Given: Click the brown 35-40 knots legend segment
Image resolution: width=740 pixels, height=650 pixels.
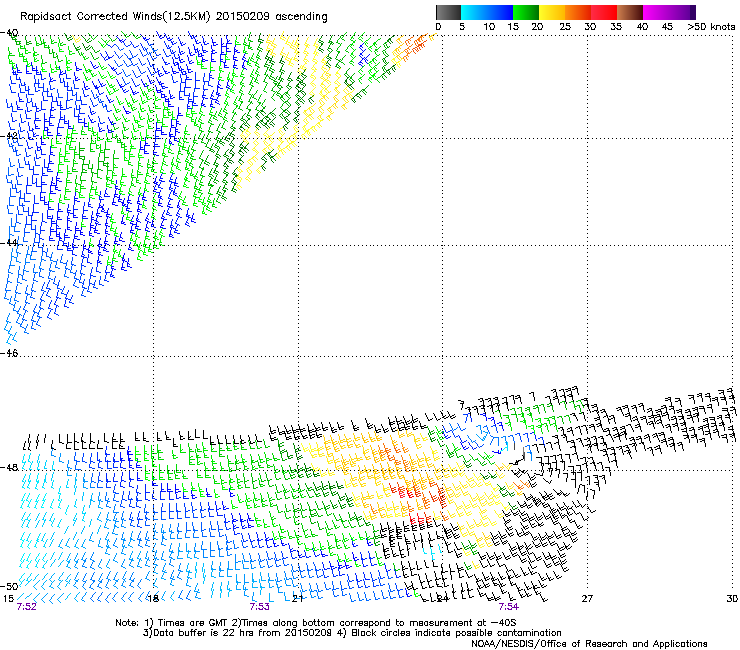Looking at the screenshot, I should [630, 12].
